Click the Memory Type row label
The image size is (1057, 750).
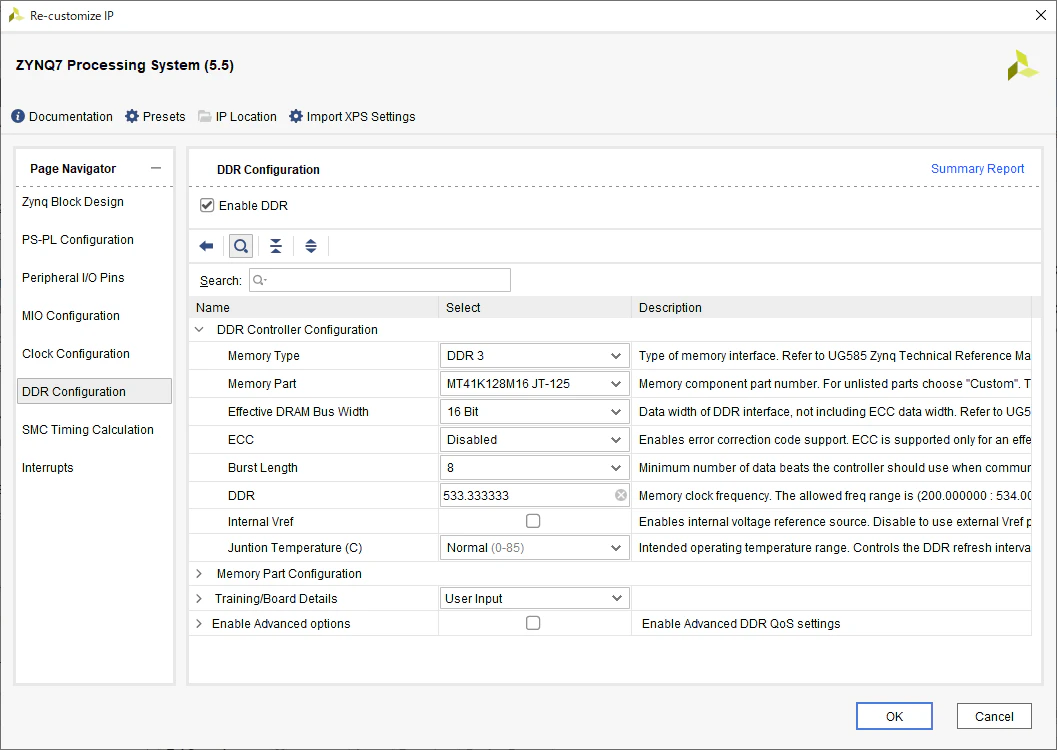(x=264, y=356)
